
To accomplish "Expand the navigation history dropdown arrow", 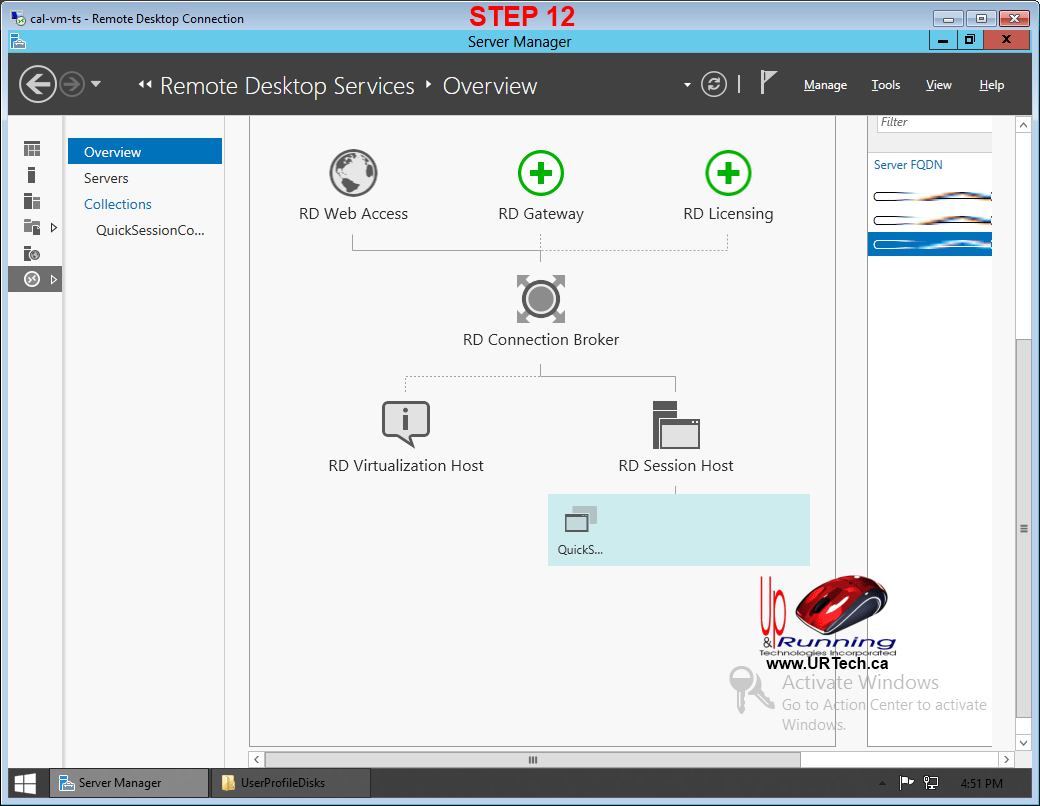I will pyautogui.click(x=96, y=84).
